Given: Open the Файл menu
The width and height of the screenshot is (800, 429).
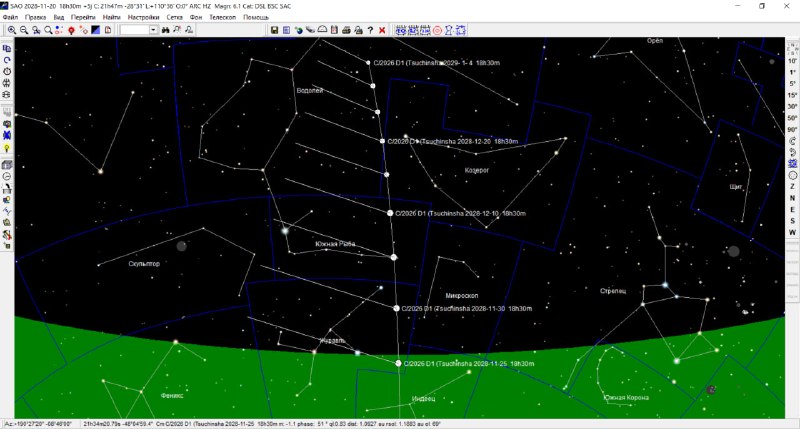Looking at the screenshot, I should click(x=10, y=17).
